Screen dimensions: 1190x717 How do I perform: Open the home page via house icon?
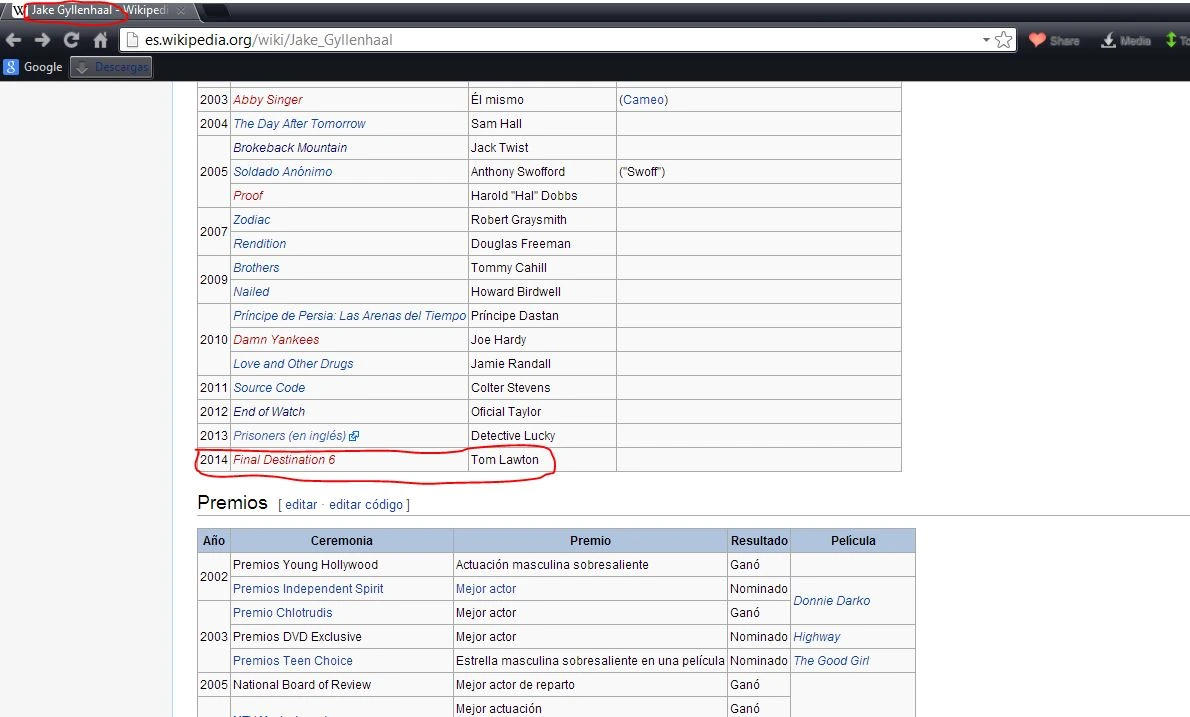click(100, 40)
